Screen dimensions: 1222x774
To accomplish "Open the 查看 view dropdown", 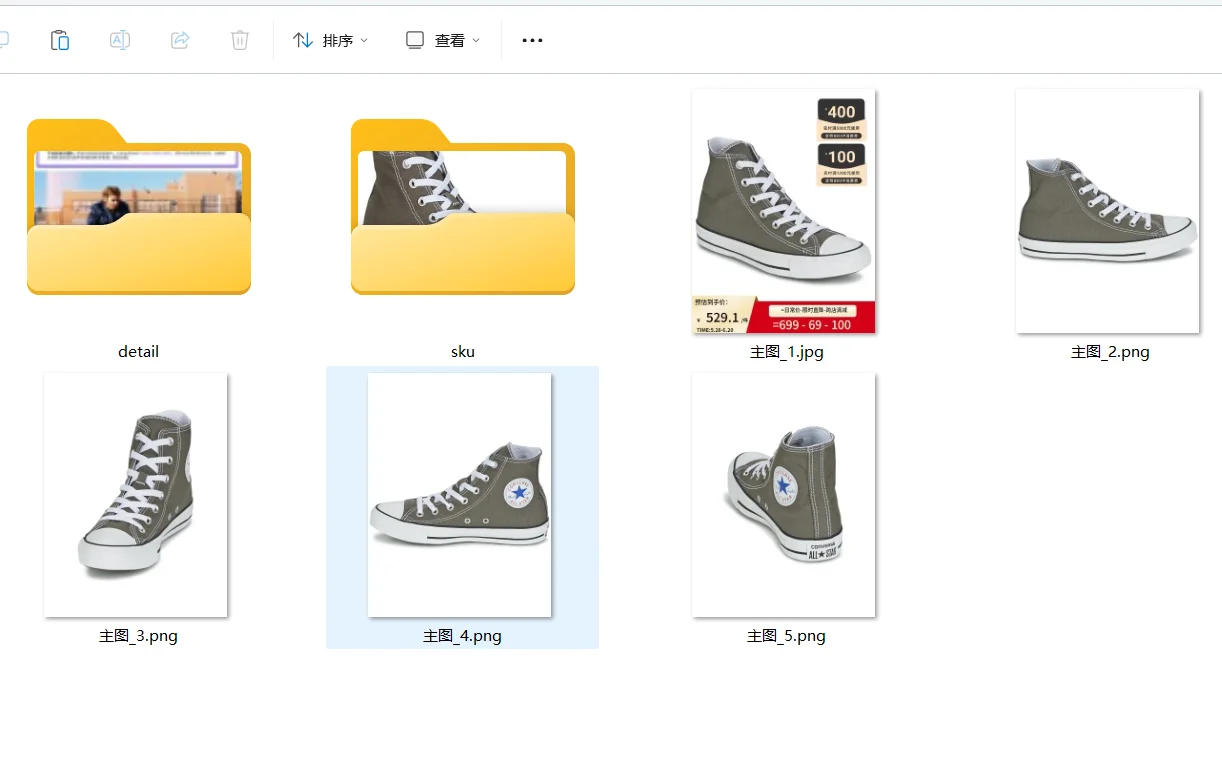I will tap(442, 40).
